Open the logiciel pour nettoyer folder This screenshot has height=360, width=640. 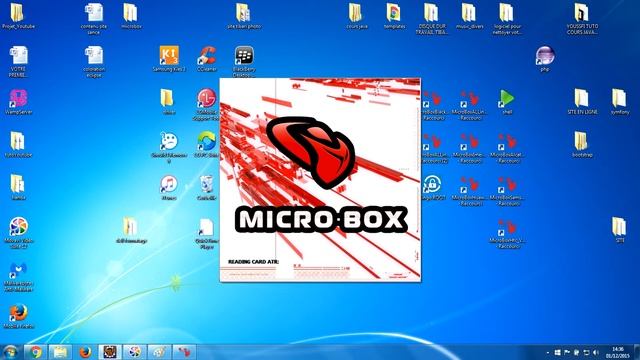(x=507, y=18)
